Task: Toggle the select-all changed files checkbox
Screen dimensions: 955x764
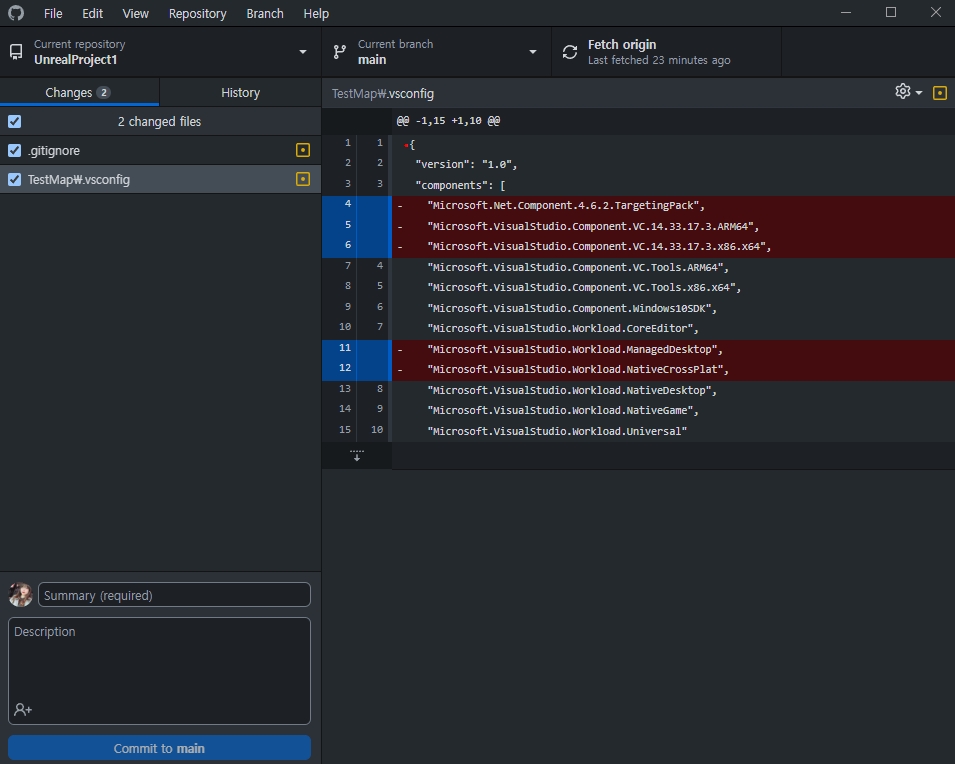Action: click(x=15, y=121)
